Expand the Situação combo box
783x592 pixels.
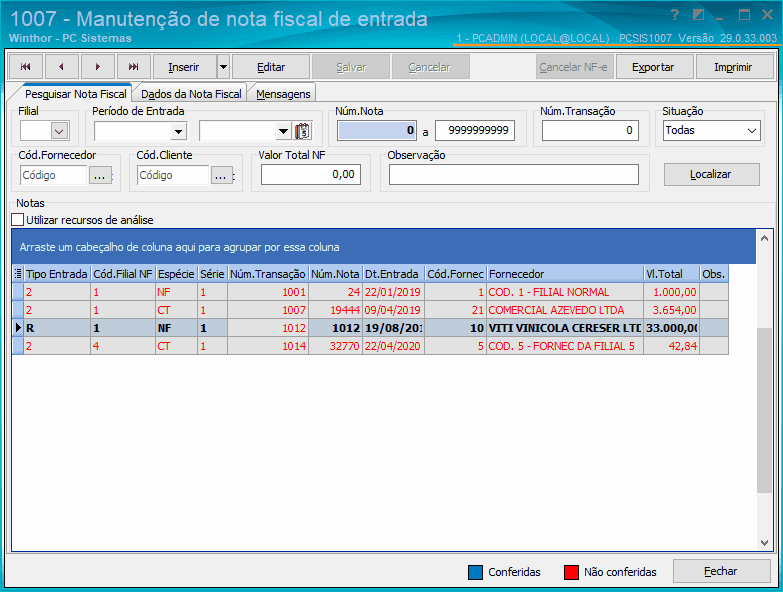752,131
